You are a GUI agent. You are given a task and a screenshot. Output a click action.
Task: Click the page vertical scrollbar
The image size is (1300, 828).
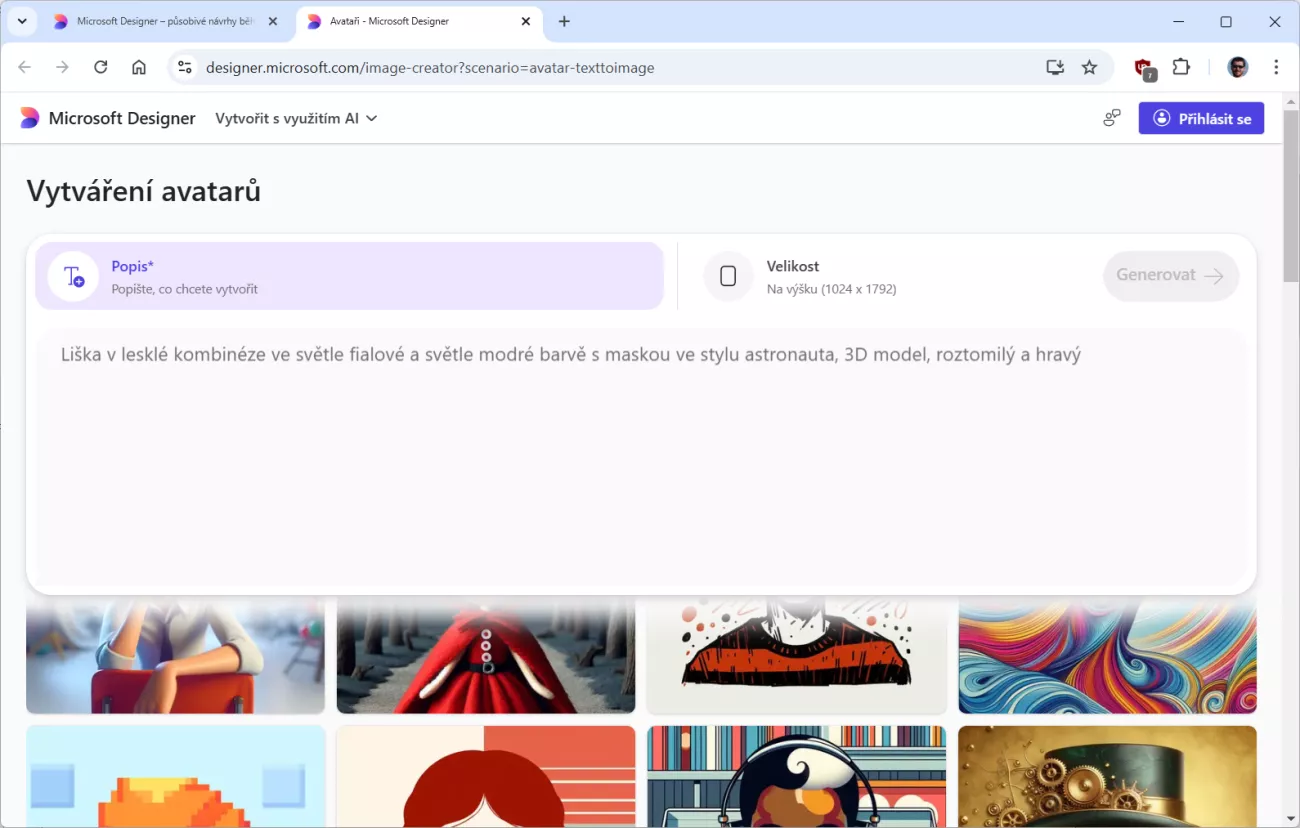[x=1290, y=200]
